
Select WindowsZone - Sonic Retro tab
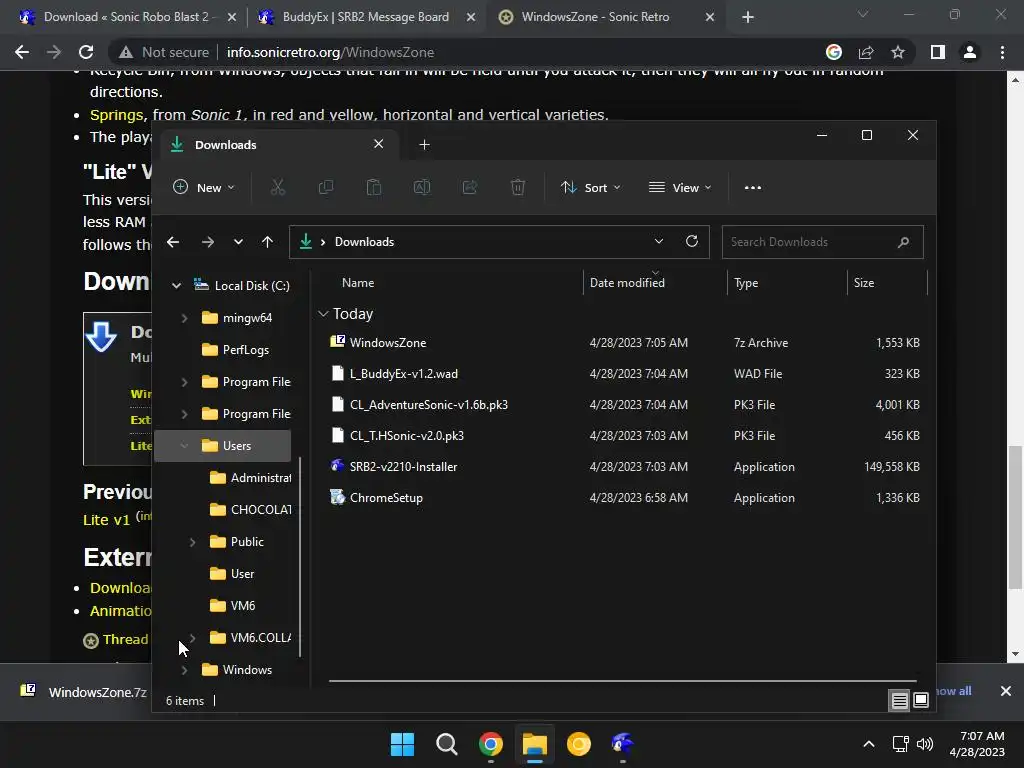pyautogui.click(x=606, y=17)
